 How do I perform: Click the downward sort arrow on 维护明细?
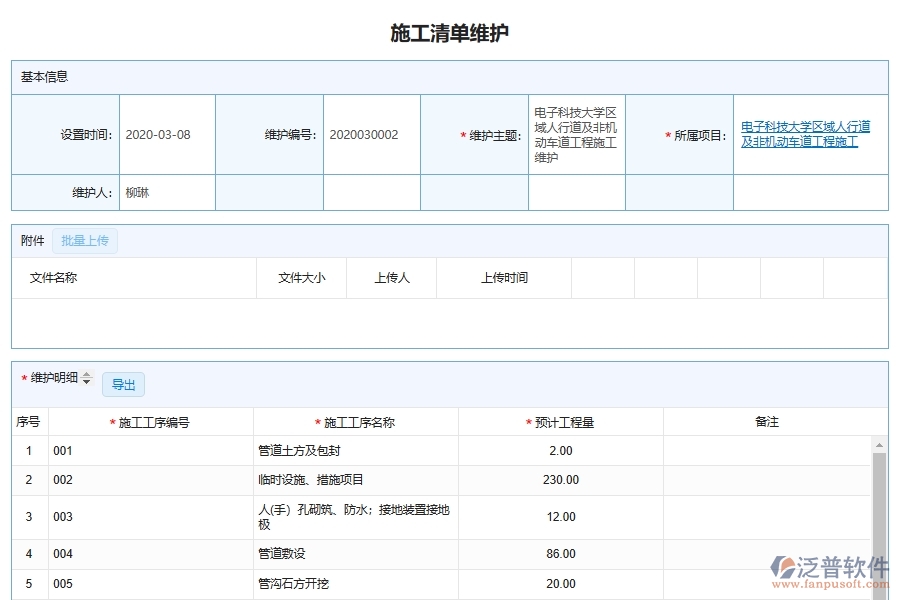pyautogui.click(x=87, y=383)
